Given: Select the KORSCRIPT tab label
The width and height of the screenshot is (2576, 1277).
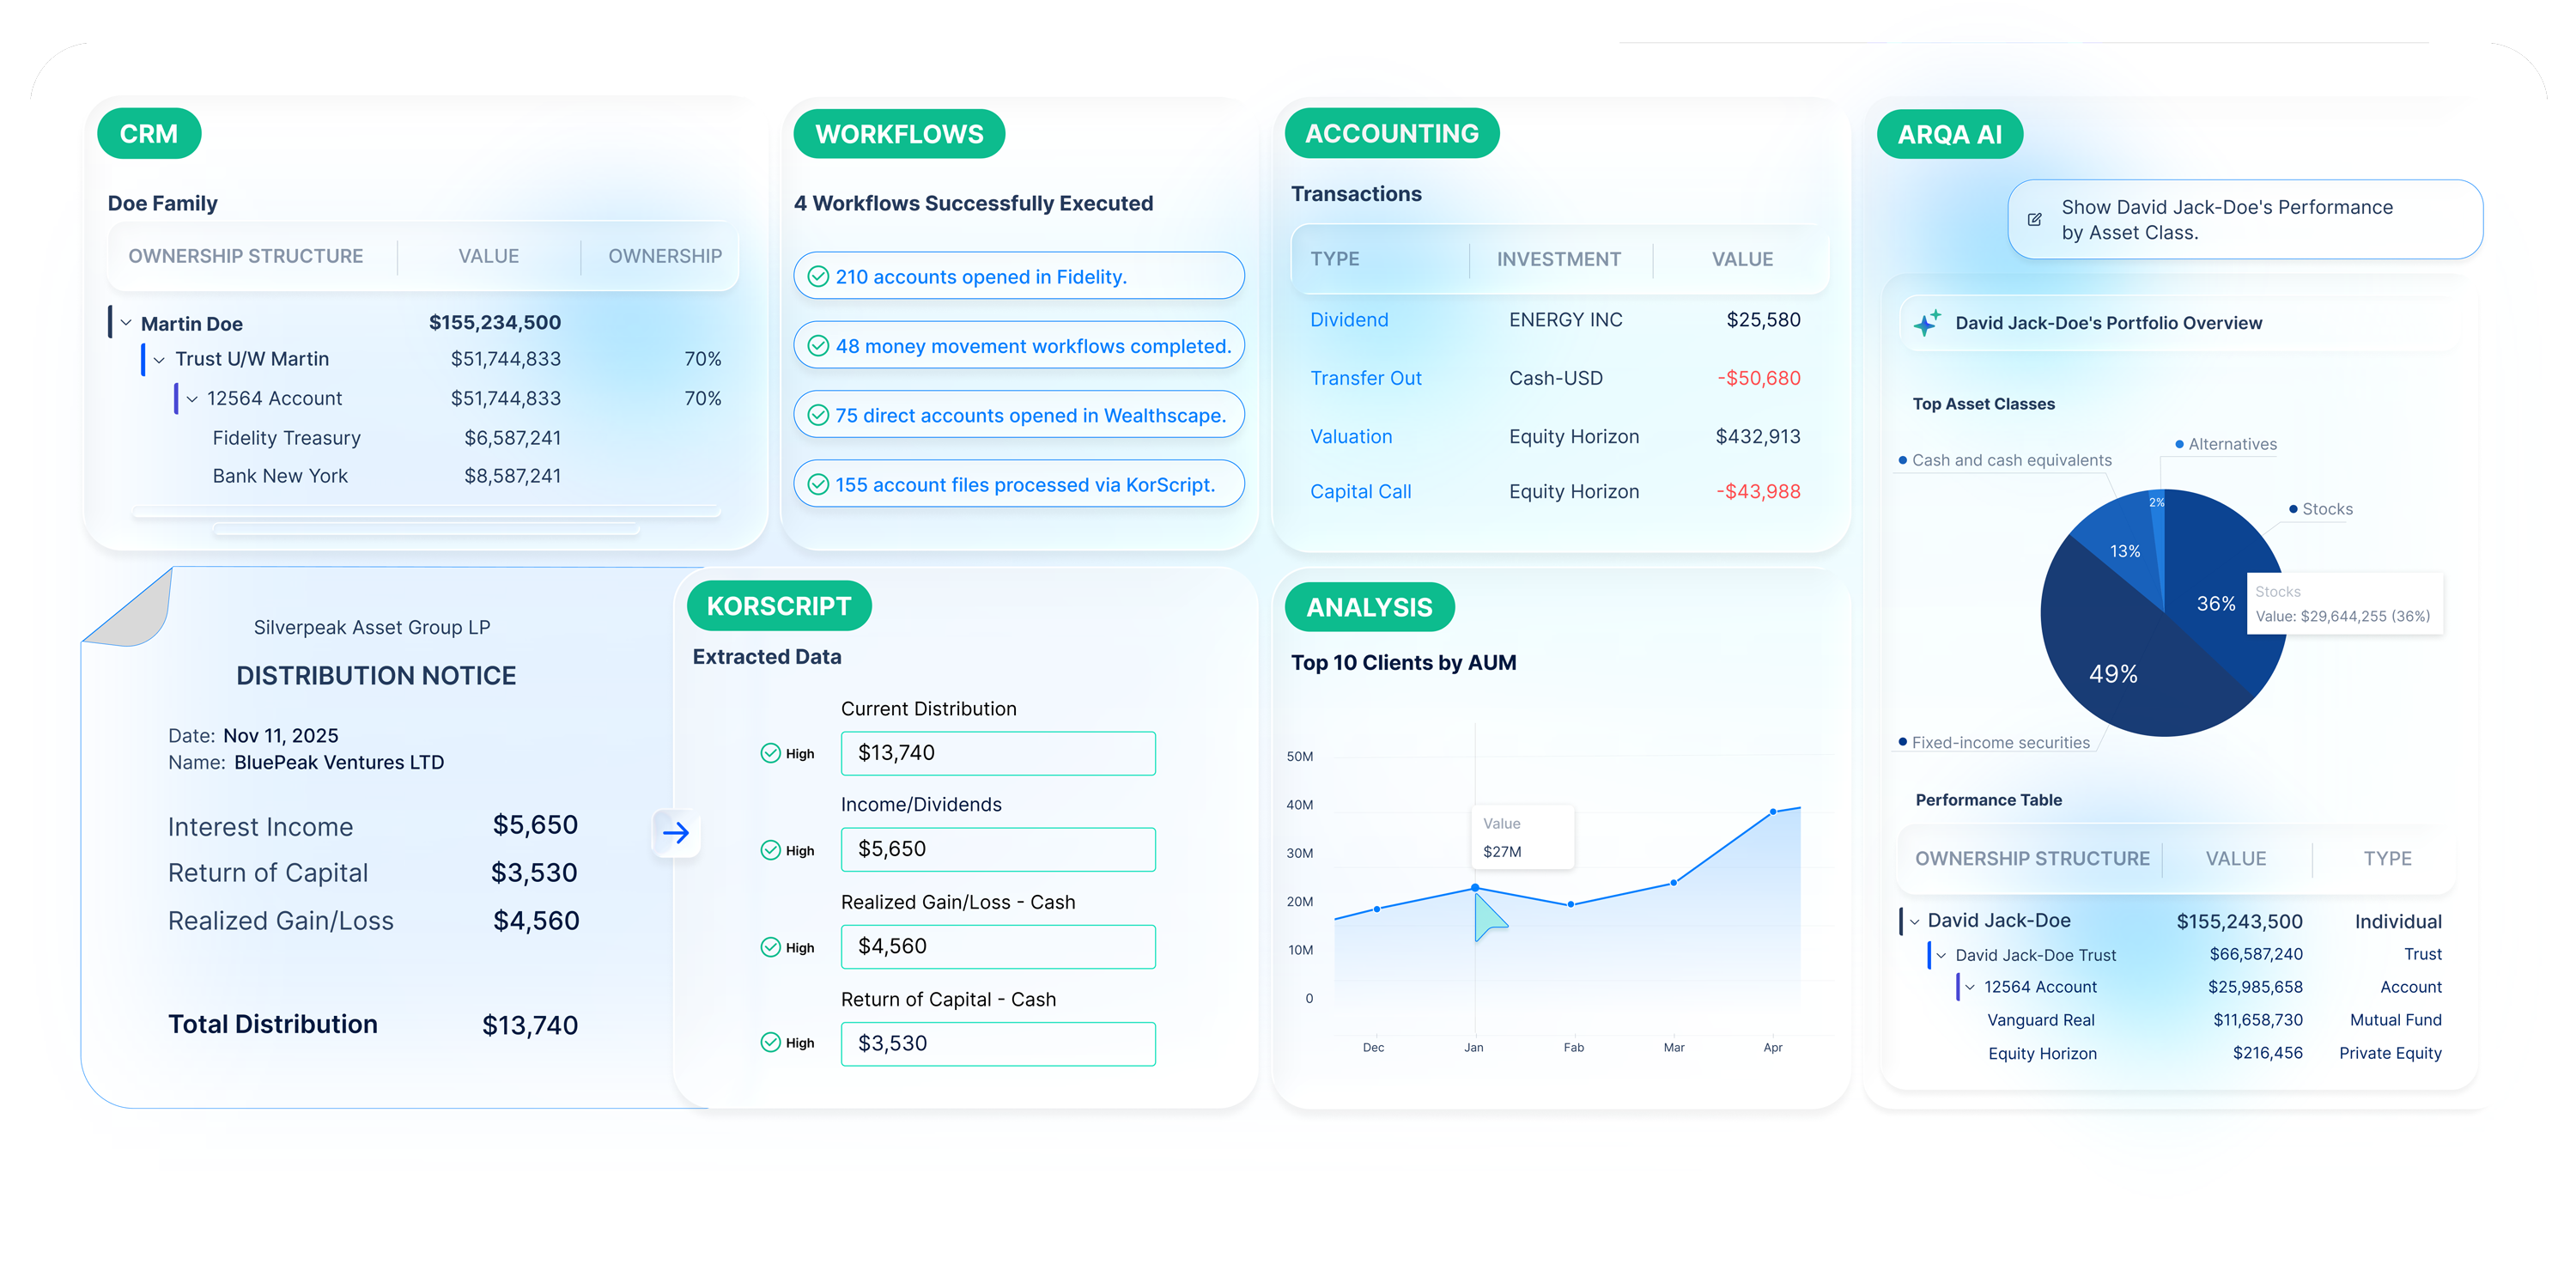Looking at the screenshot, I should click(778, 606).
